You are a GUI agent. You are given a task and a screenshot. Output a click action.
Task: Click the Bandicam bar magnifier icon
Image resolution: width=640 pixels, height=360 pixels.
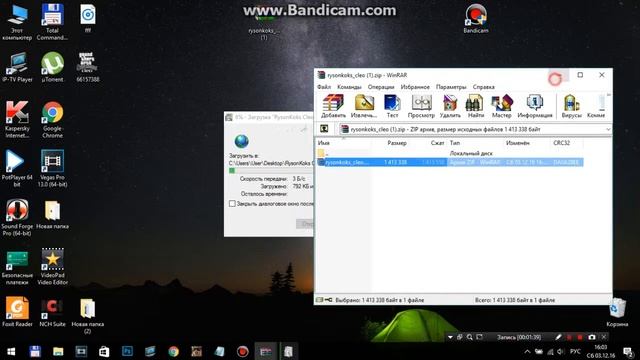tap(469, 337)
